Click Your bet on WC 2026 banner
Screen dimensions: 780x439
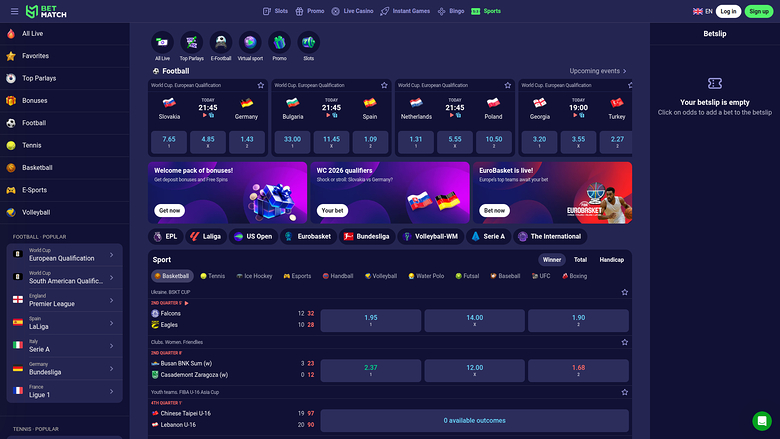click(332, 211)
